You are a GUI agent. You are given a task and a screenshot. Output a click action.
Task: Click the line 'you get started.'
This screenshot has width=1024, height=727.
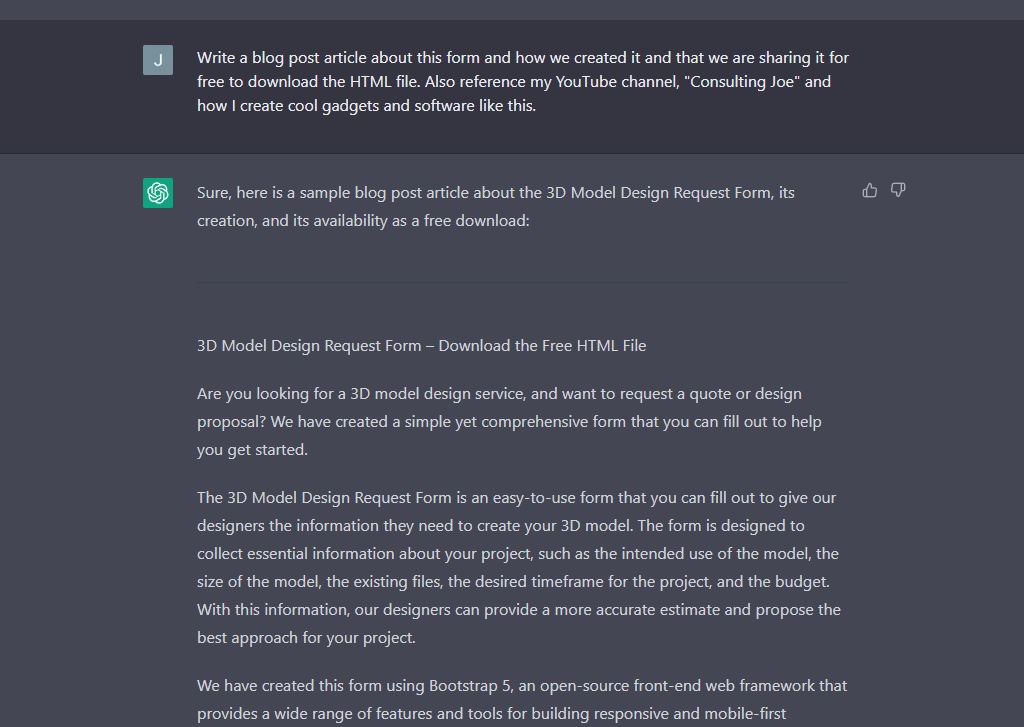[252, 450]
